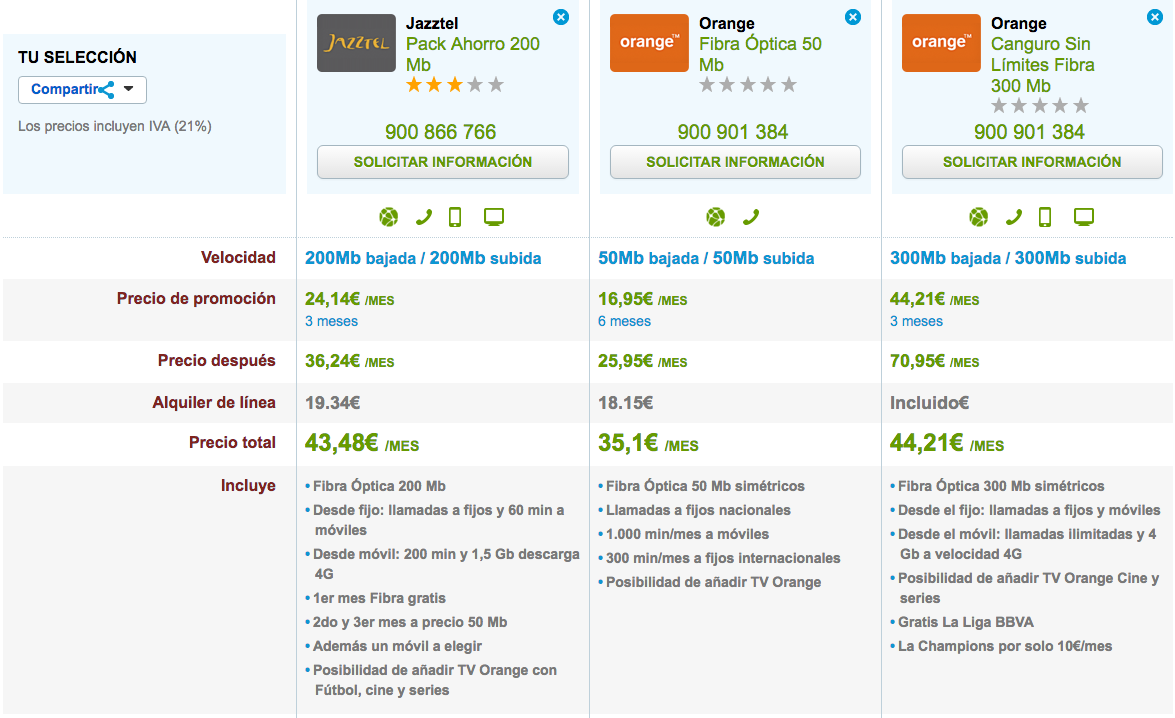Click 'Los precios incluyen IVA (21%)' note
1175x718 pixels.
click(115, 127)
